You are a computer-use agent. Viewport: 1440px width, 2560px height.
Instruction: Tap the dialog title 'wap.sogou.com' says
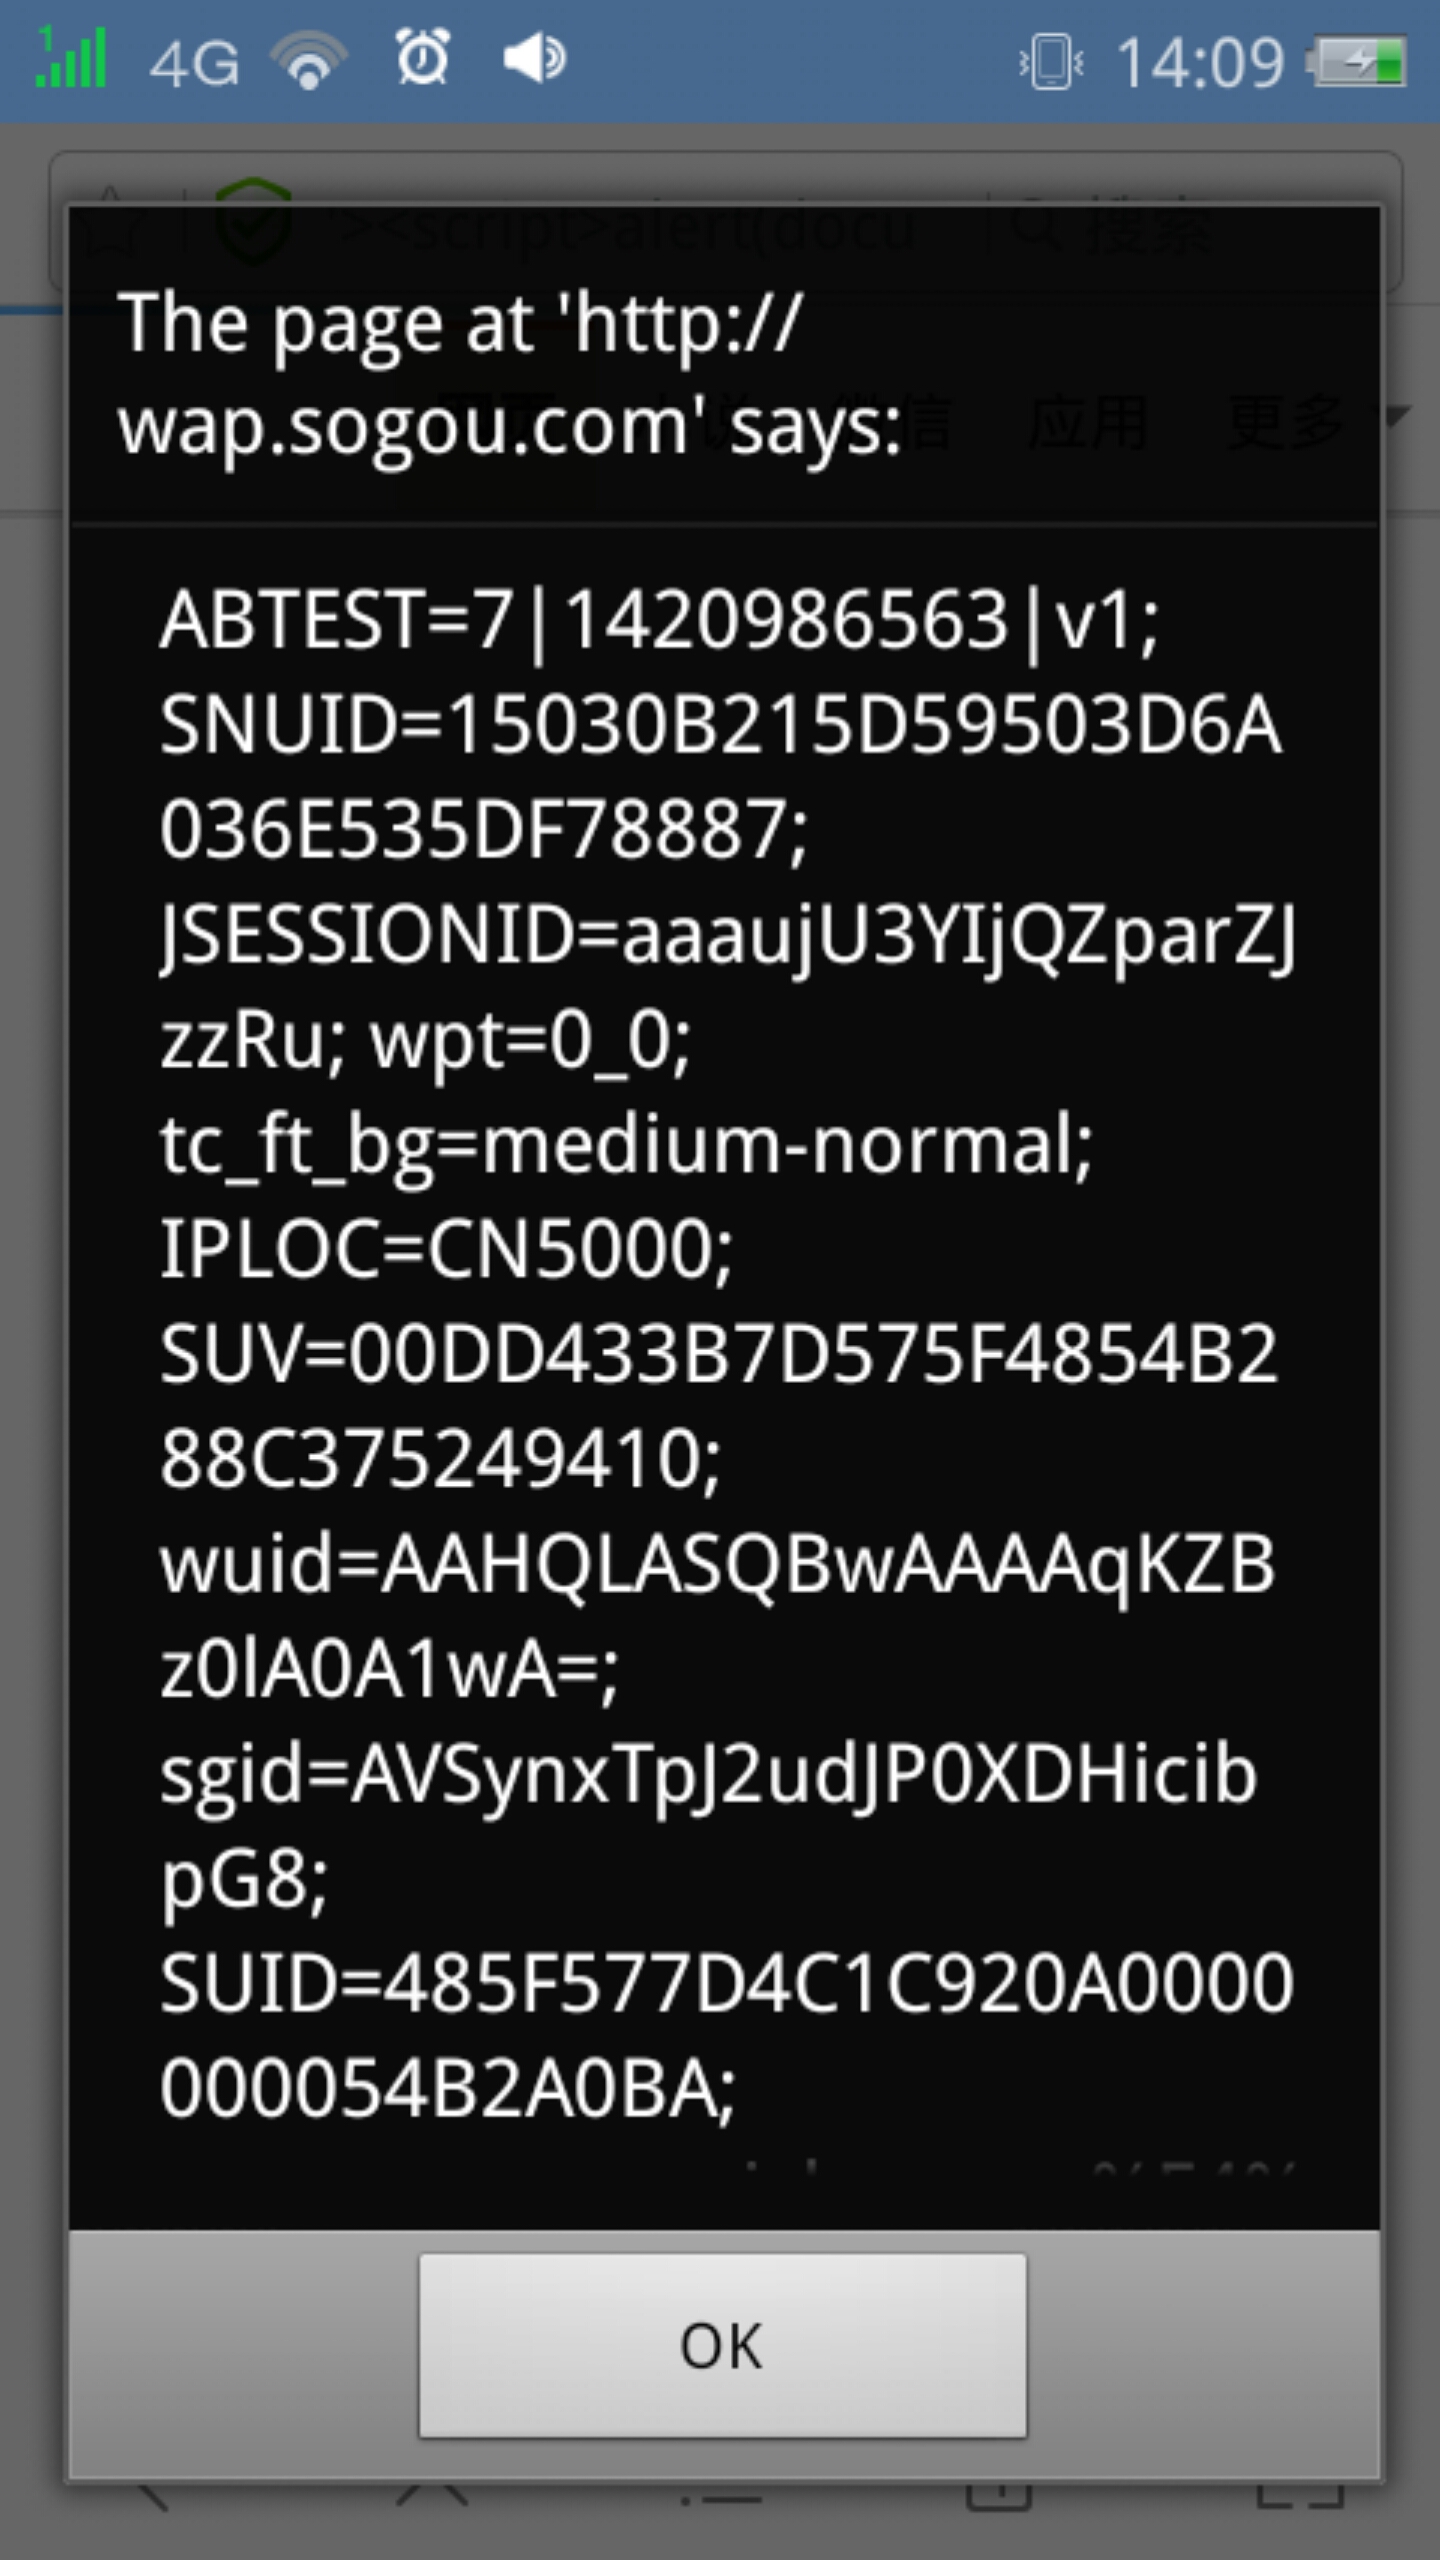(x=510, y=426)
